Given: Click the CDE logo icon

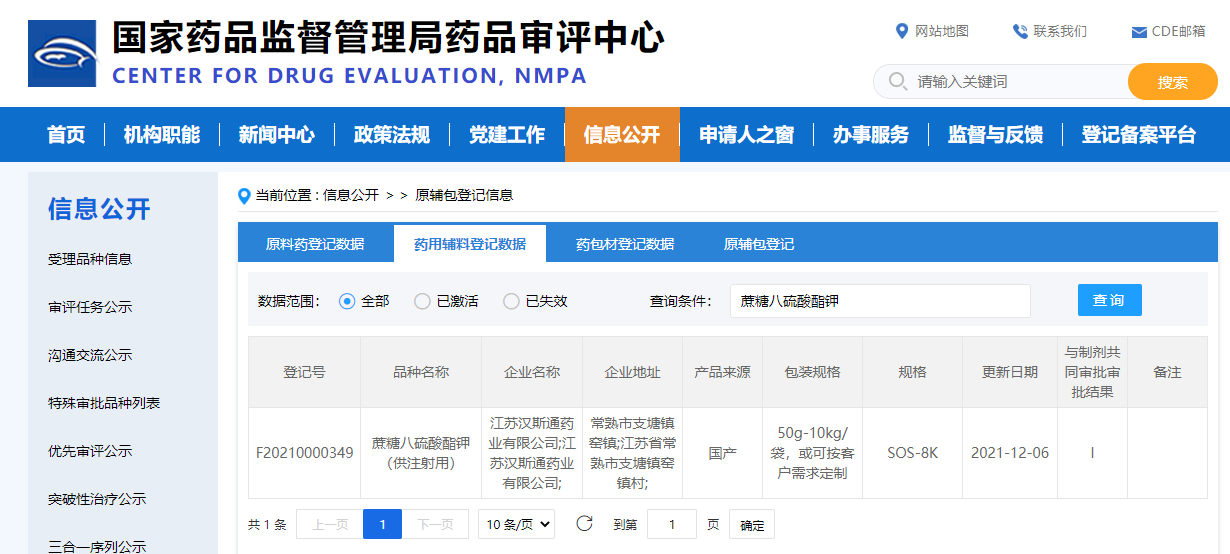Looking at the screenshot, I should [x=62, y=53].
